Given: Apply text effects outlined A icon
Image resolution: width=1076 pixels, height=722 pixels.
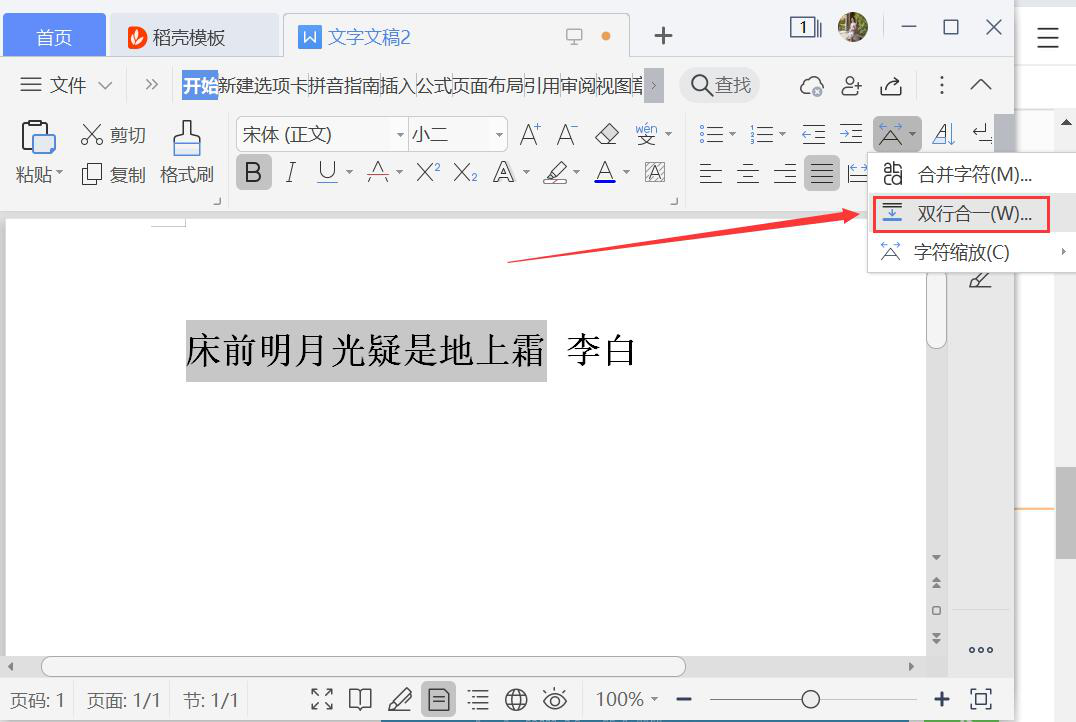Looking at the screenshot, I should (503, 172).
